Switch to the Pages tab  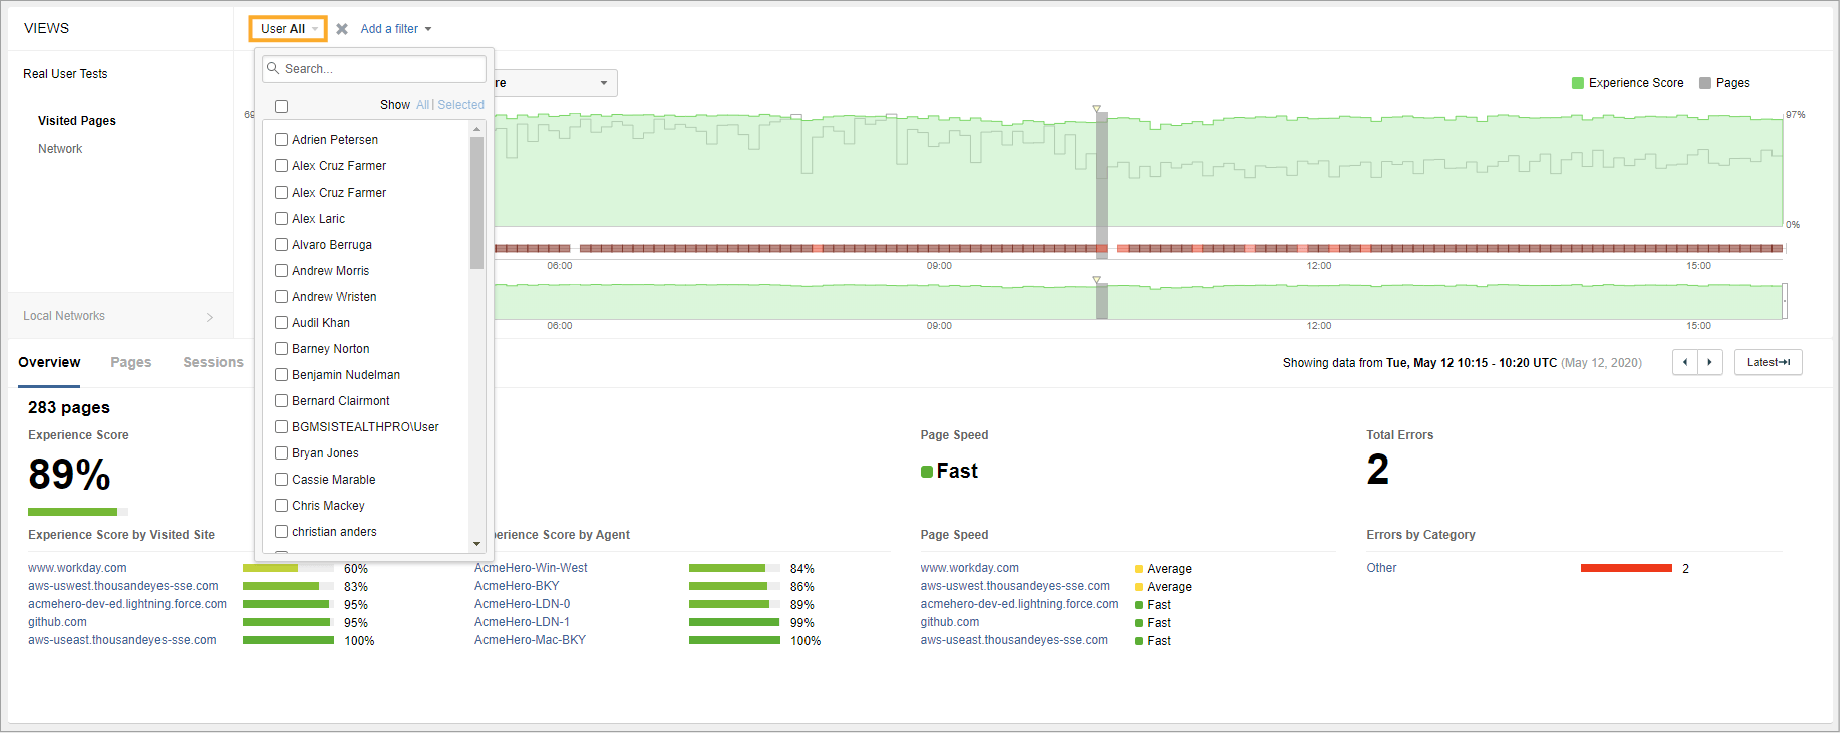coord(131,362)
